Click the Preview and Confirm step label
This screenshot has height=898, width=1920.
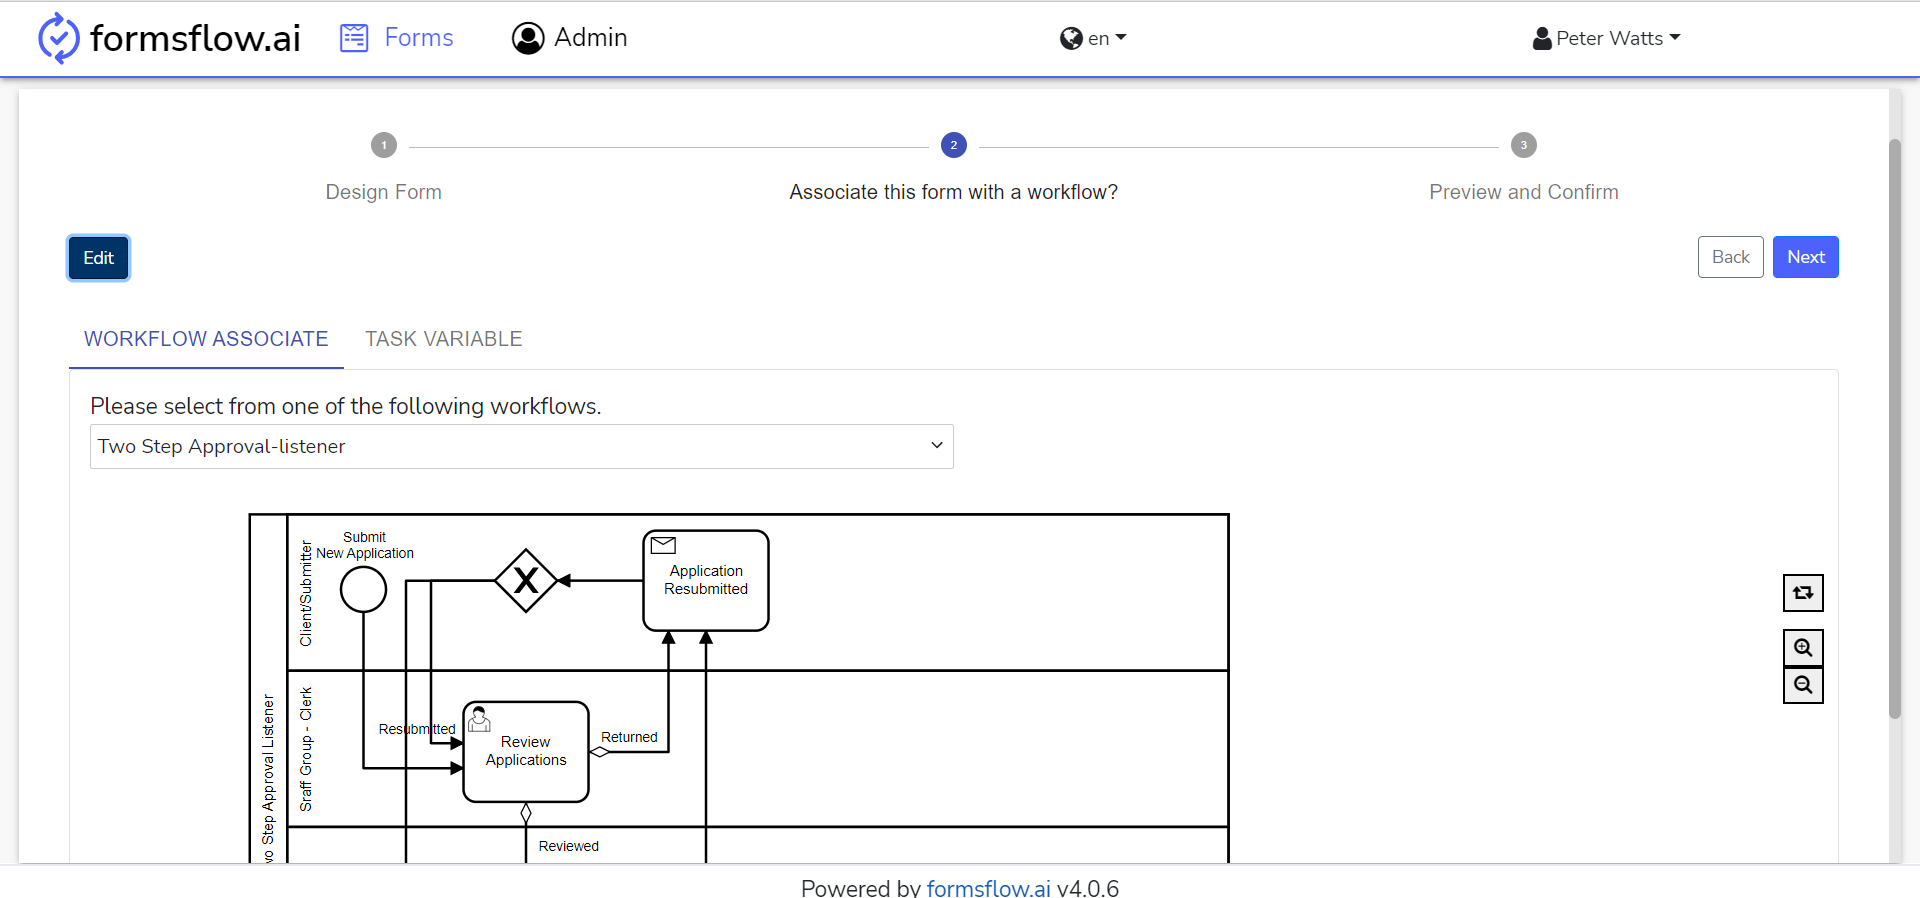(x=1524, y=192)
